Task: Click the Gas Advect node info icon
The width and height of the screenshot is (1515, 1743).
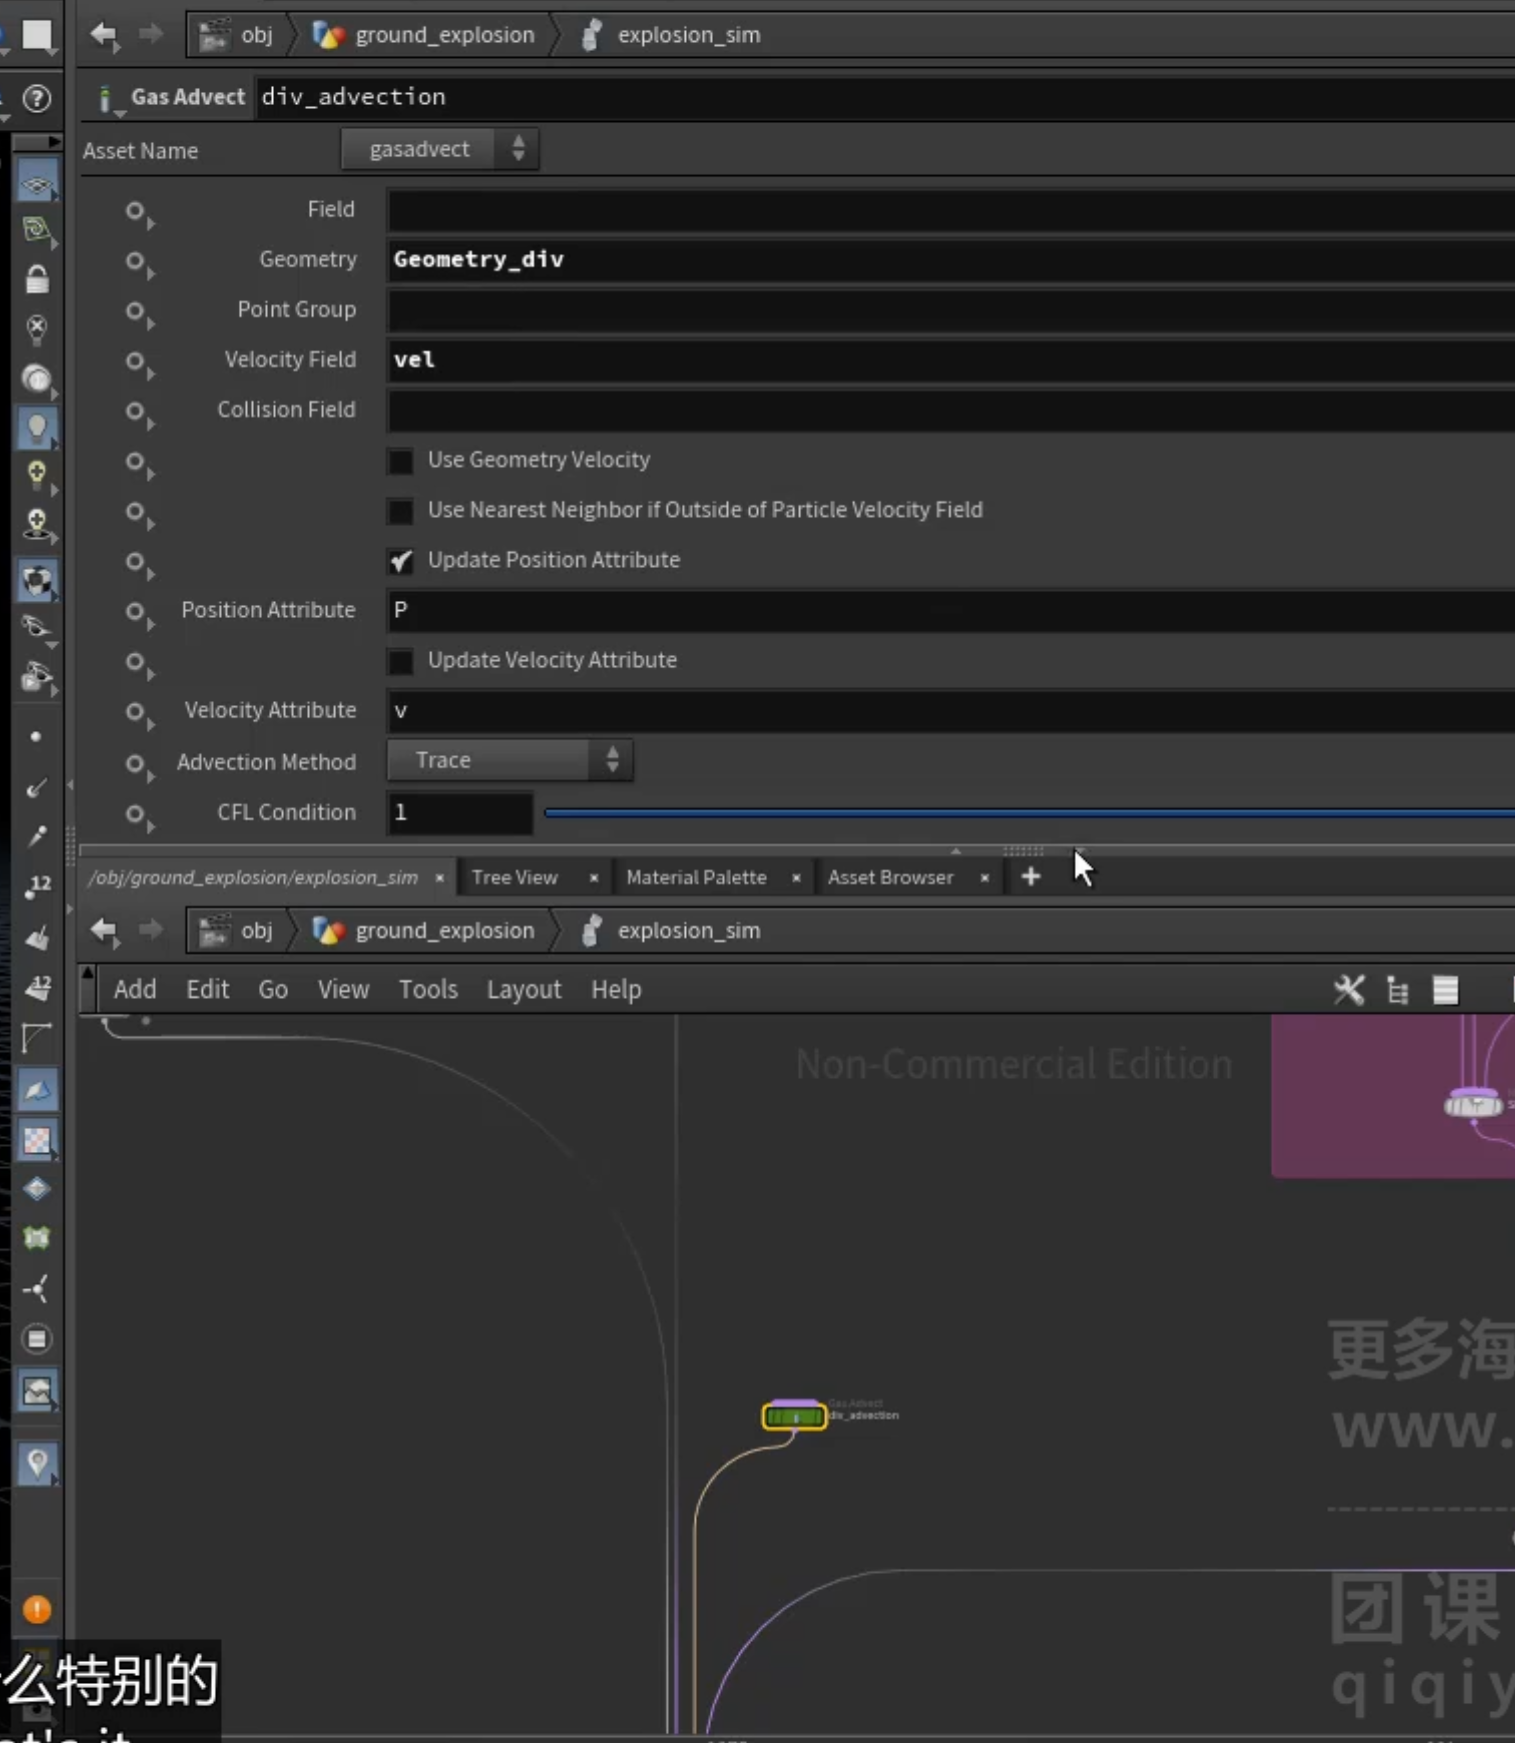Action: pyautogui.click(x=105, y=98)
